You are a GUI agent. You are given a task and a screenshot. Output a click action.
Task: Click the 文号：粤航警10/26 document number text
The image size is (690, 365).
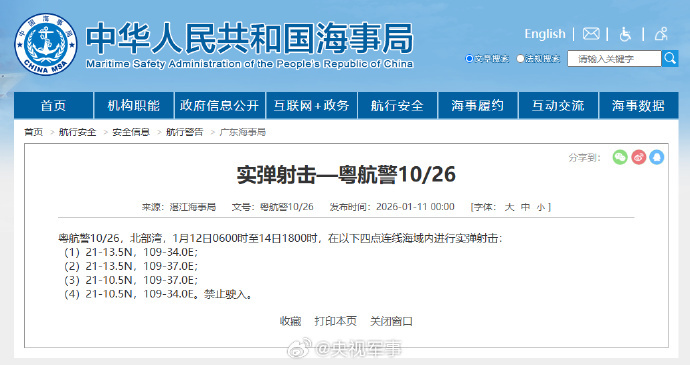(273, 207)
